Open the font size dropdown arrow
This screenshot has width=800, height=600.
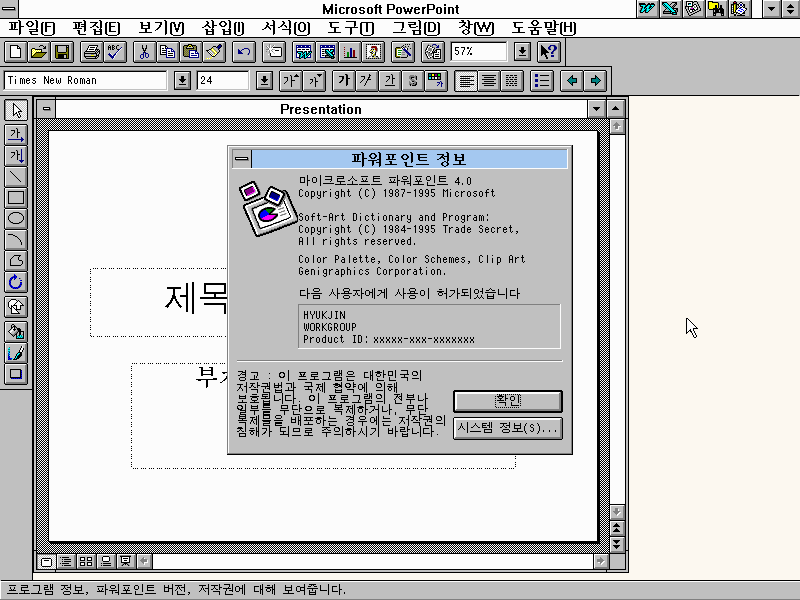pyautogui.click(x=264, y=81)
